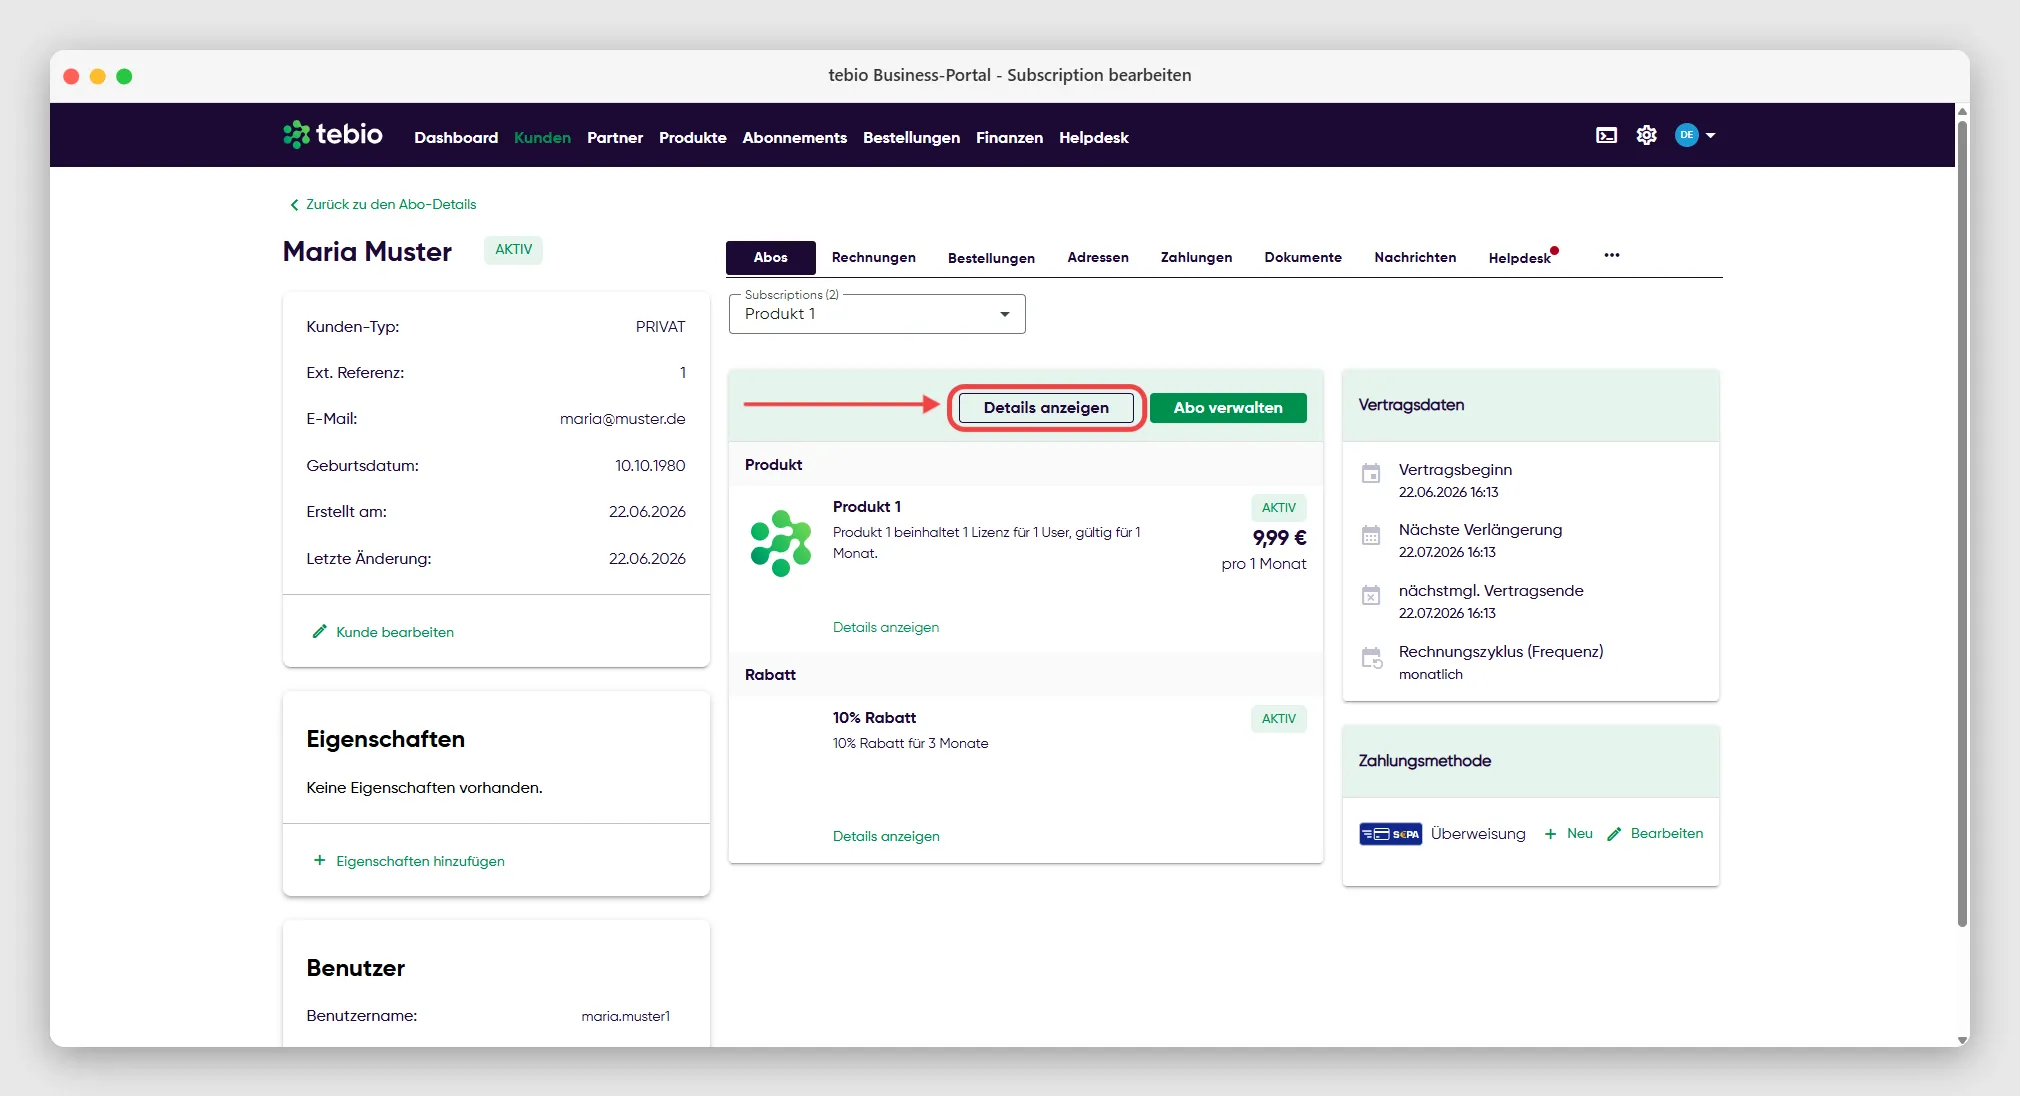Switch to the Nachrichten tab
2020x1096 pixels.
pyautogui.click(x=1415, y=258)
